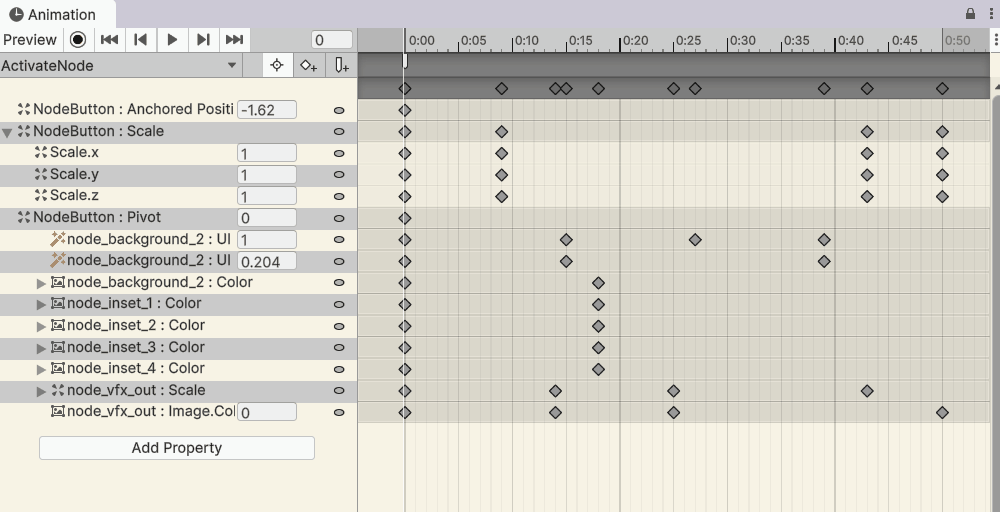Viewport: 1000px width, 512px height.
Task: Open the Animation window options menu
Action: click(990, 13)
